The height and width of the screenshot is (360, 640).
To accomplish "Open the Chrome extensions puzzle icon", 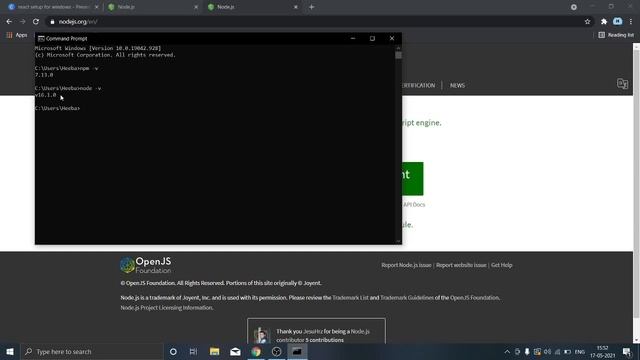I will coord(604,22).
